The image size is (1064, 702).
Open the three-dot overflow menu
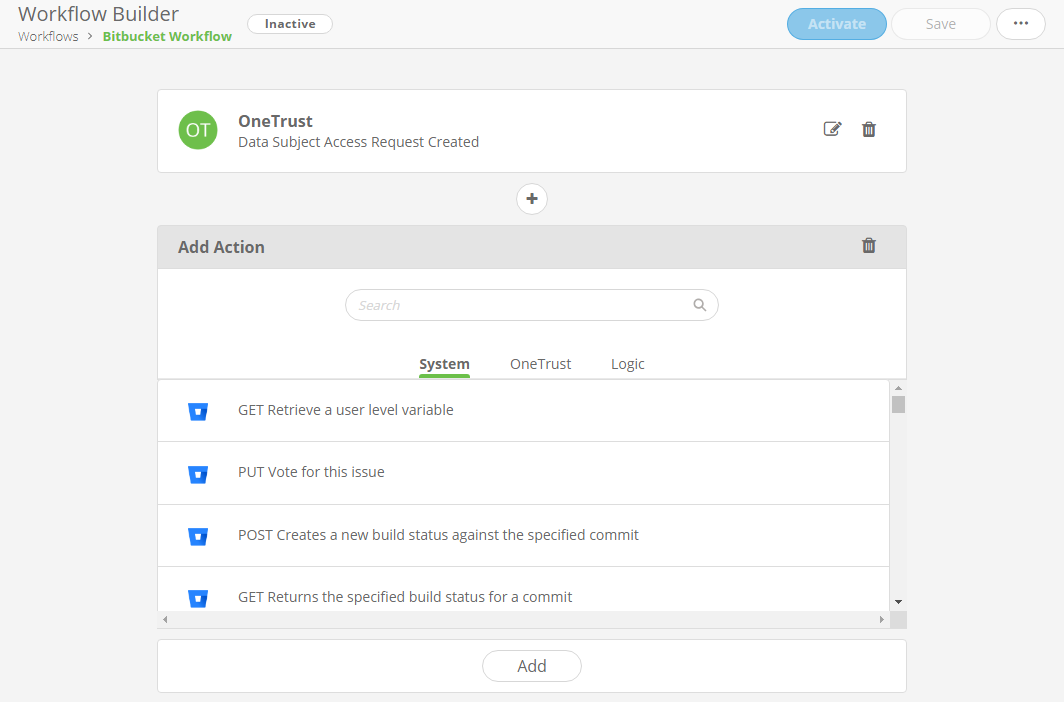(1020, 22)
